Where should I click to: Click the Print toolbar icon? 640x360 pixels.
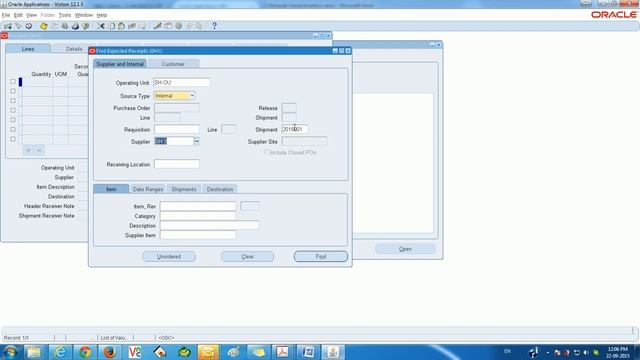[75, 26]
